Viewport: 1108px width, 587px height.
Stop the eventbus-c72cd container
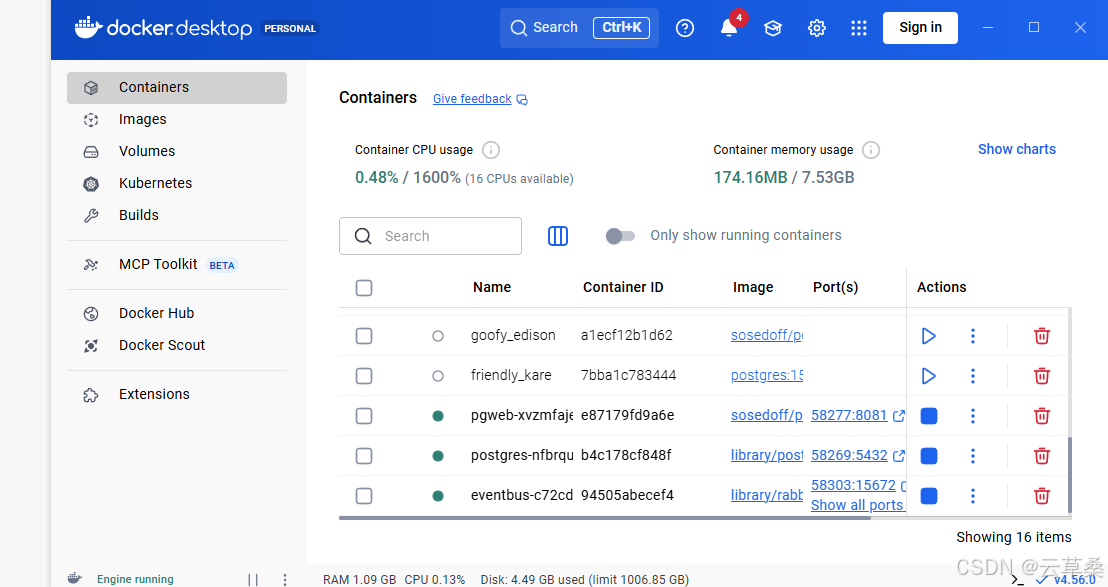929,496
